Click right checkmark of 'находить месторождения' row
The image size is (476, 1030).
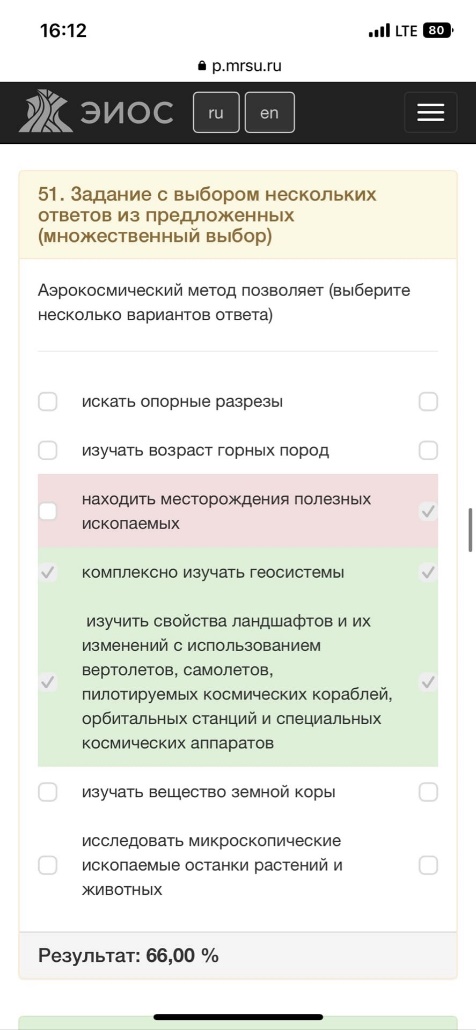(428, 511)
